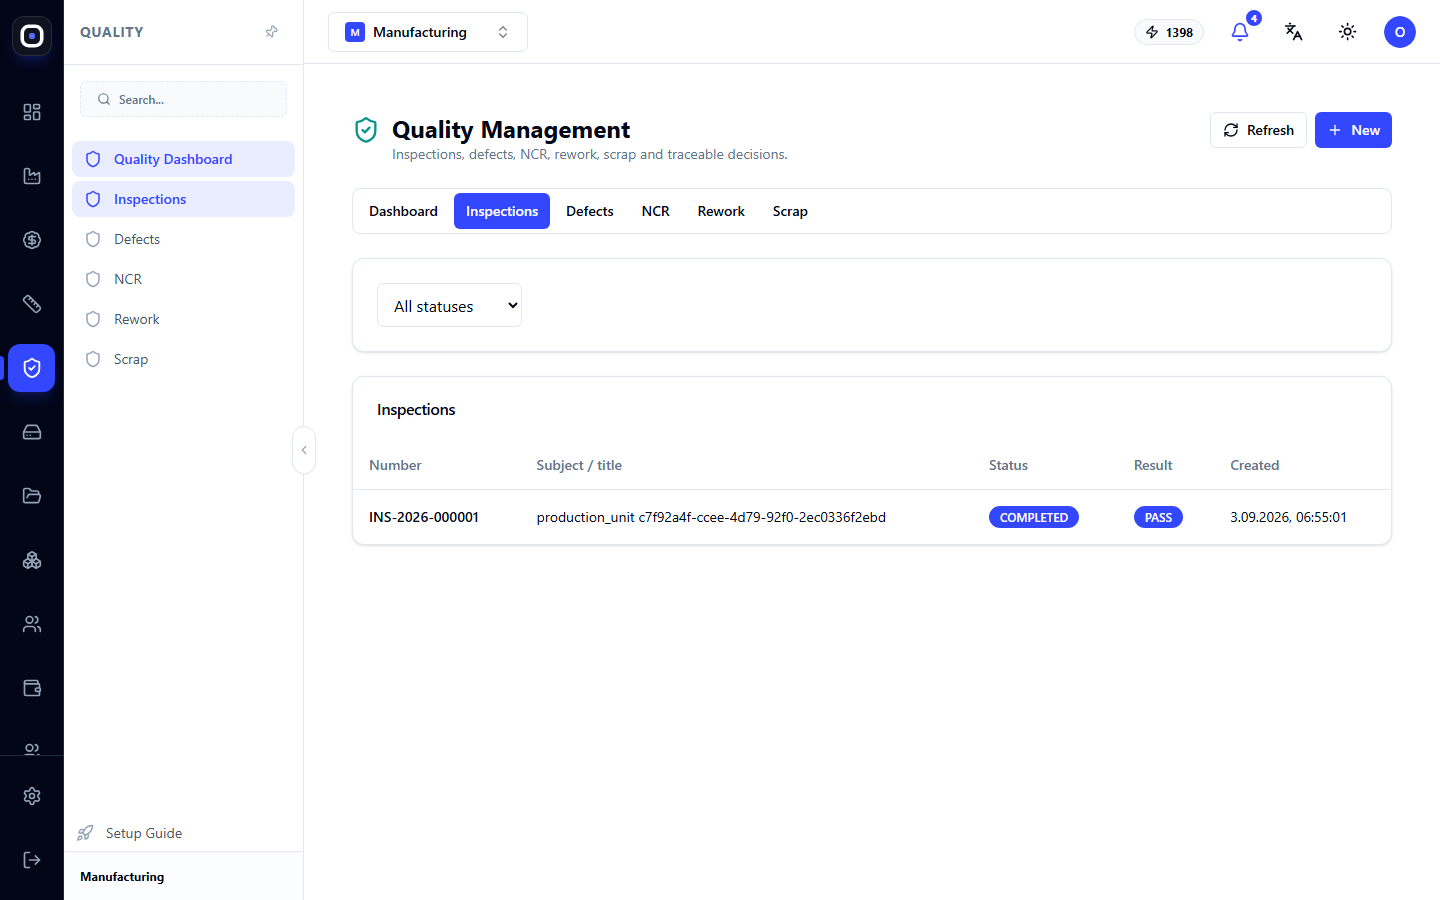This screenshot has width=1440, height=900.
Task: Click the COMPLETED status badge
Action: pyautogui.click(x=1034, y=517)
